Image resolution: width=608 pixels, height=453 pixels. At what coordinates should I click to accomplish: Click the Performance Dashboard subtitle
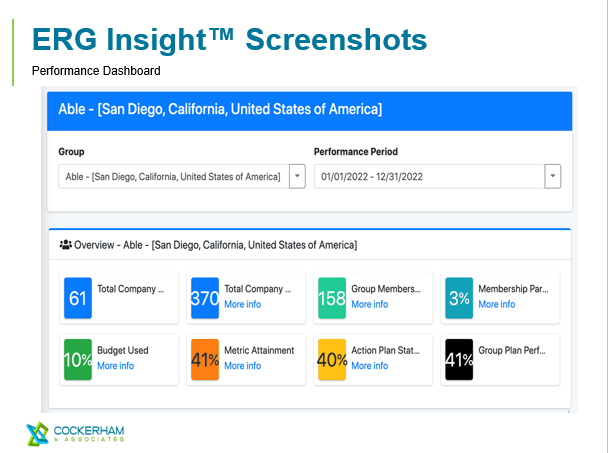pos(96,71)
